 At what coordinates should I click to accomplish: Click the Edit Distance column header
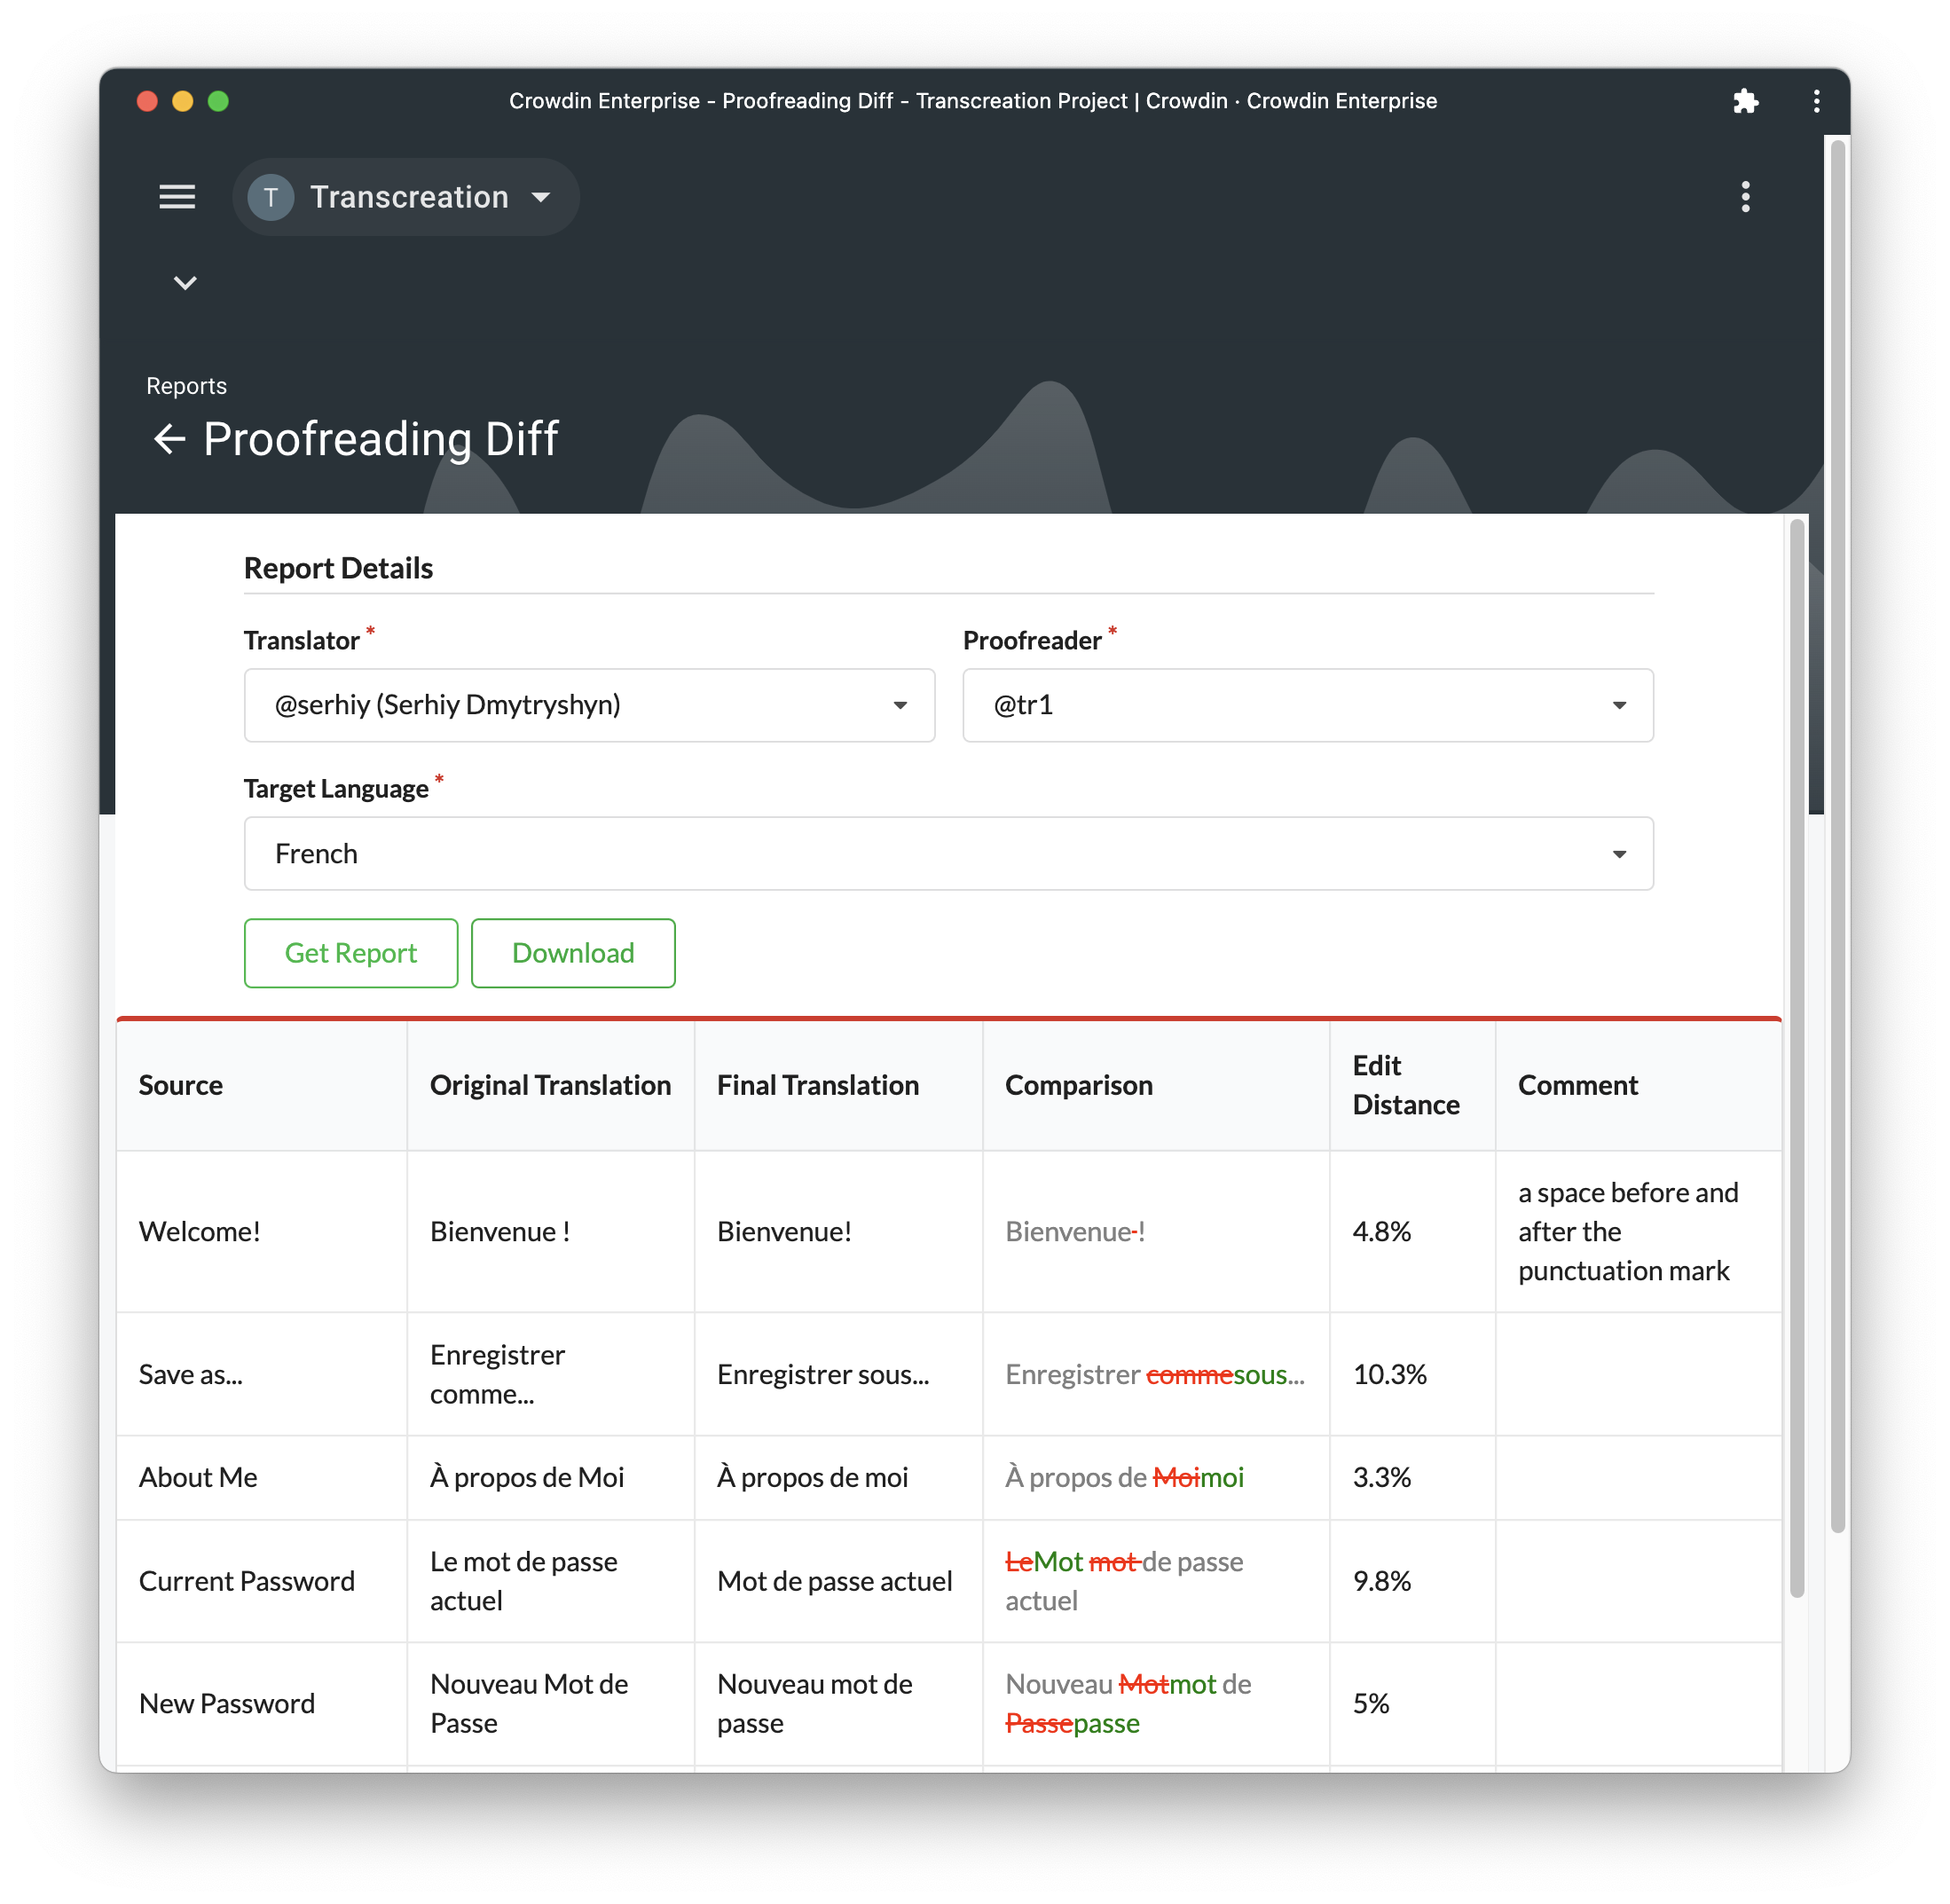point(1405,1085)
